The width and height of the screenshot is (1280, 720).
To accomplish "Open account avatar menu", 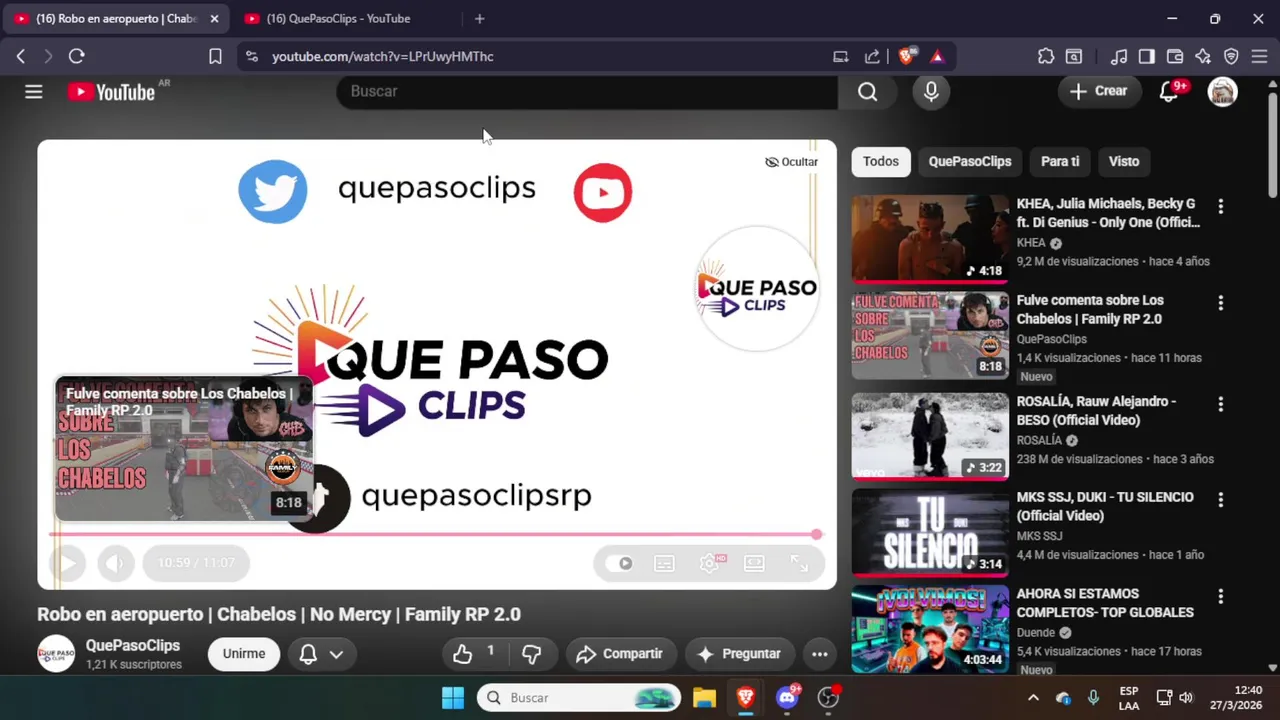I will tap(1222, 92).
